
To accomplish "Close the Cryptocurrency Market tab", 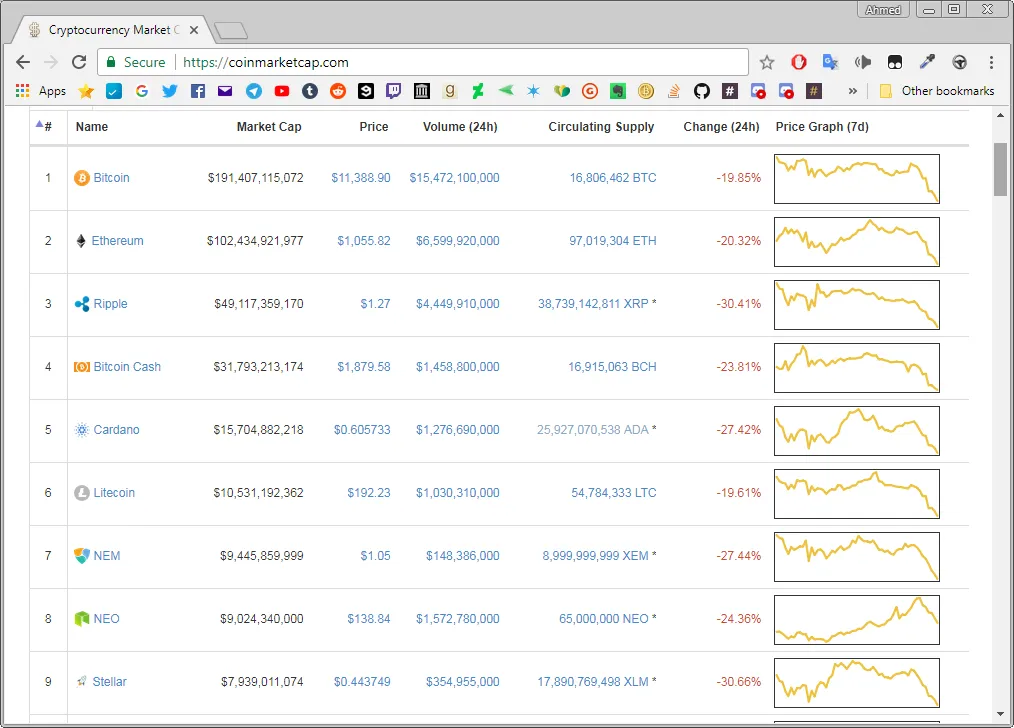I will [193, 30].
